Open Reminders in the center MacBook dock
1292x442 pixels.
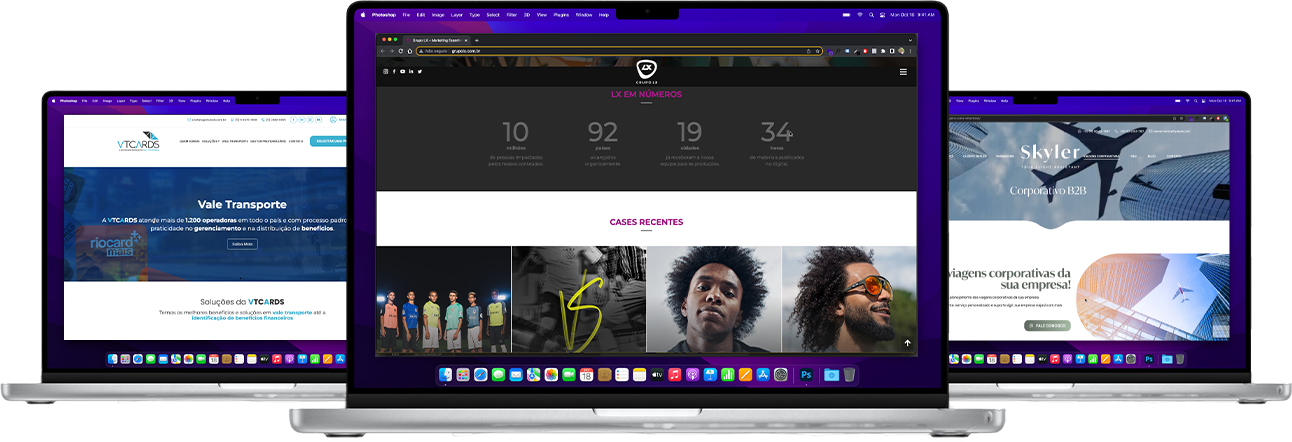click(x=622, y=375)
